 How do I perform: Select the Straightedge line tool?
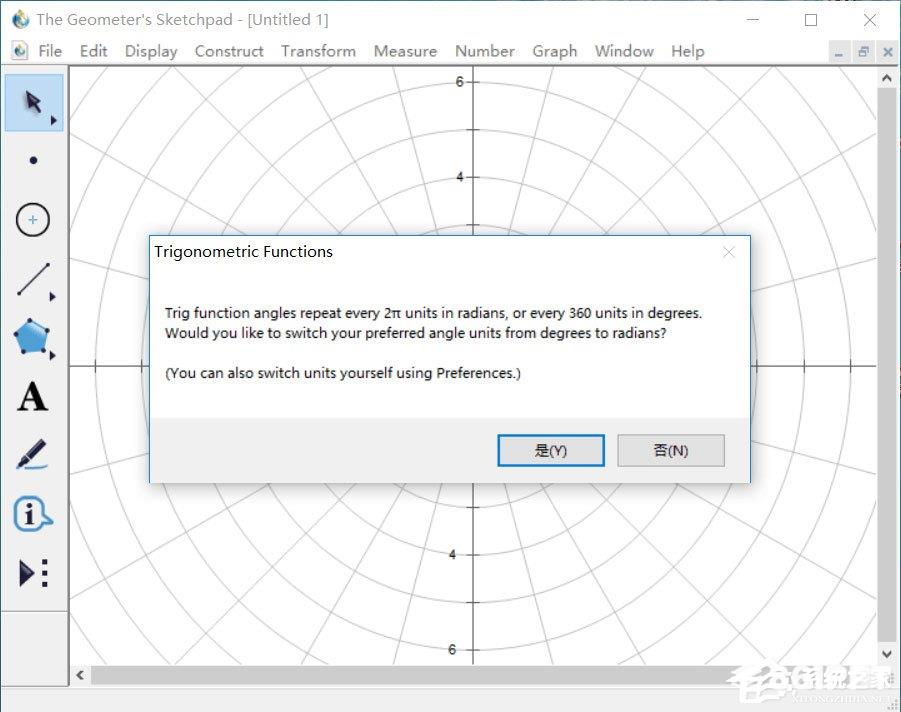(x=33, y=280)
